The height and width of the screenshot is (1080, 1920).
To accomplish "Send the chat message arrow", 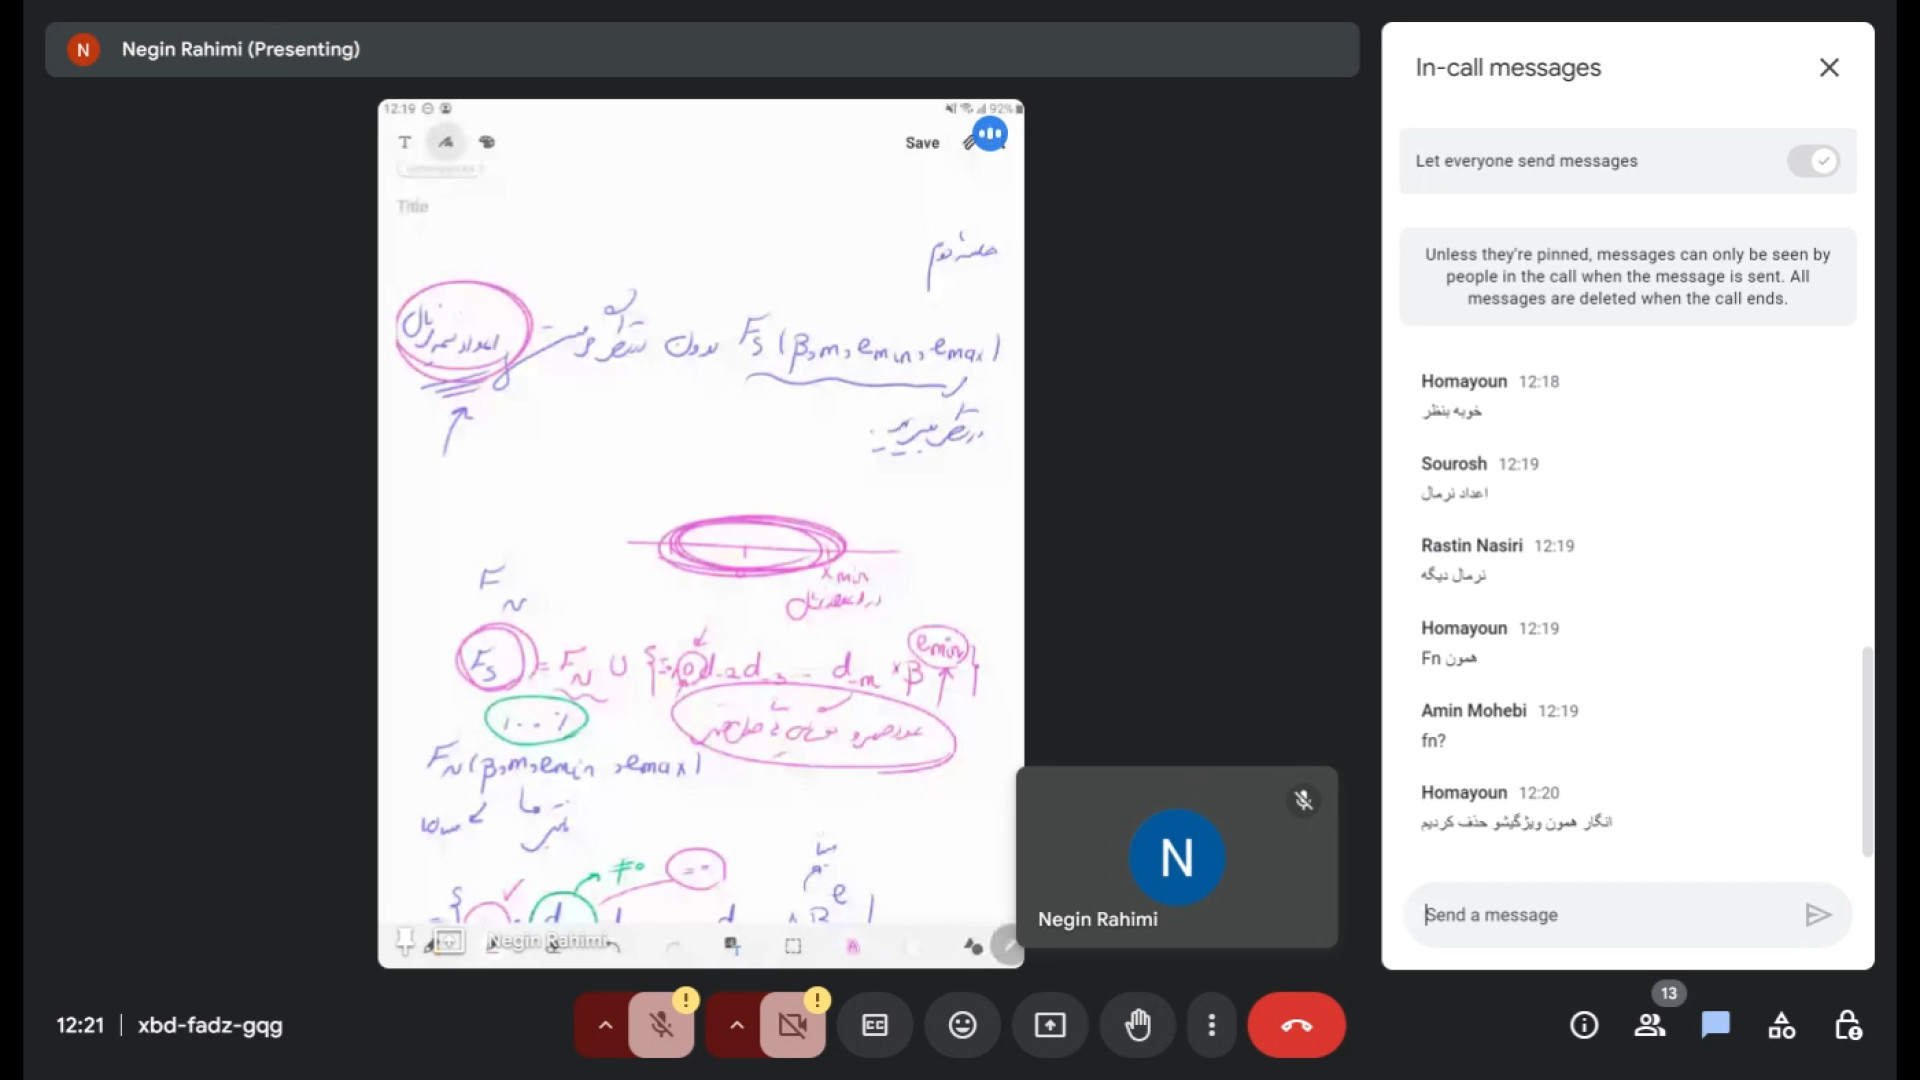I will coord(1817,915).
